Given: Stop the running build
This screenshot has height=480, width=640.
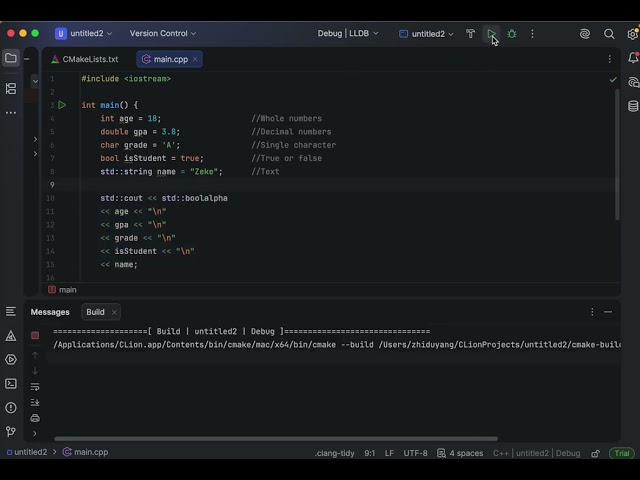Looking at the screenshot, I should tap(35, 336).
